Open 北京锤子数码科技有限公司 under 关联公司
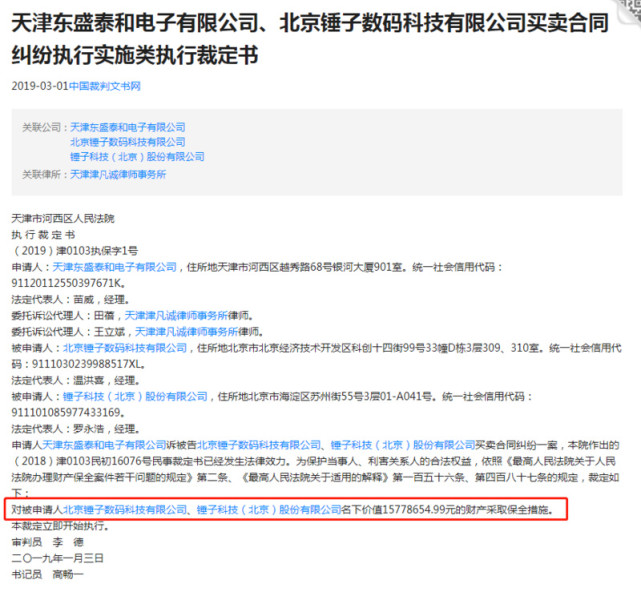This screenshot has height=592, width=641. (128, 142)
